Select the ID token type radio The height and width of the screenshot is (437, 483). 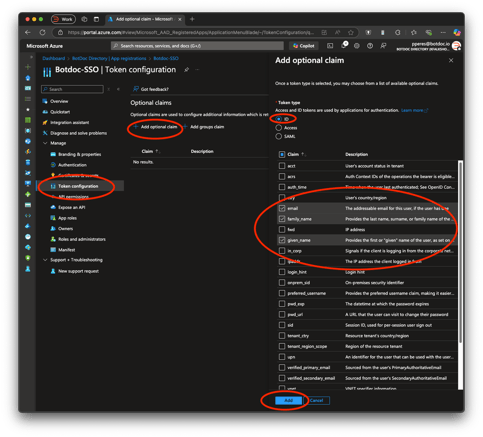pyautogui.click(x=279, y=119)
